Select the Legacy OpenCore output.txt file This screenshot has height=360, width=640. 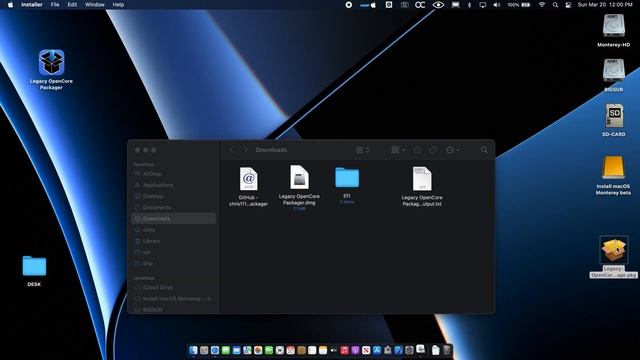coord(422,178)
